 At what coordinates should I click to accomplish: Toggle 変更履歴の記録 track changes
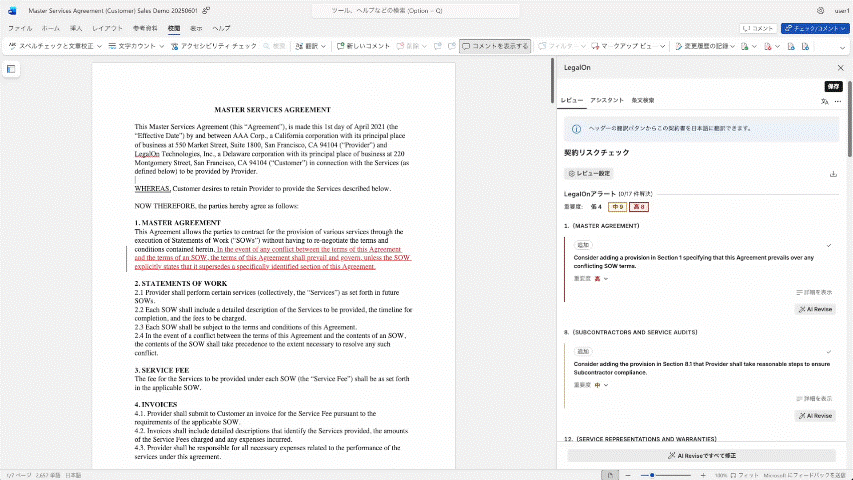pyautogui.click(x=701, y=46)
